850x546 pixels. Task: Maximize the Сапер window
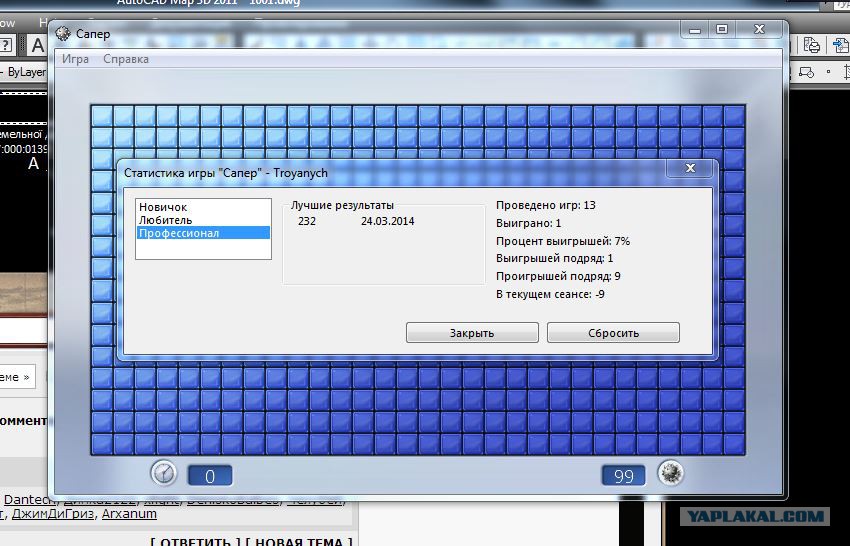[722, 30]
